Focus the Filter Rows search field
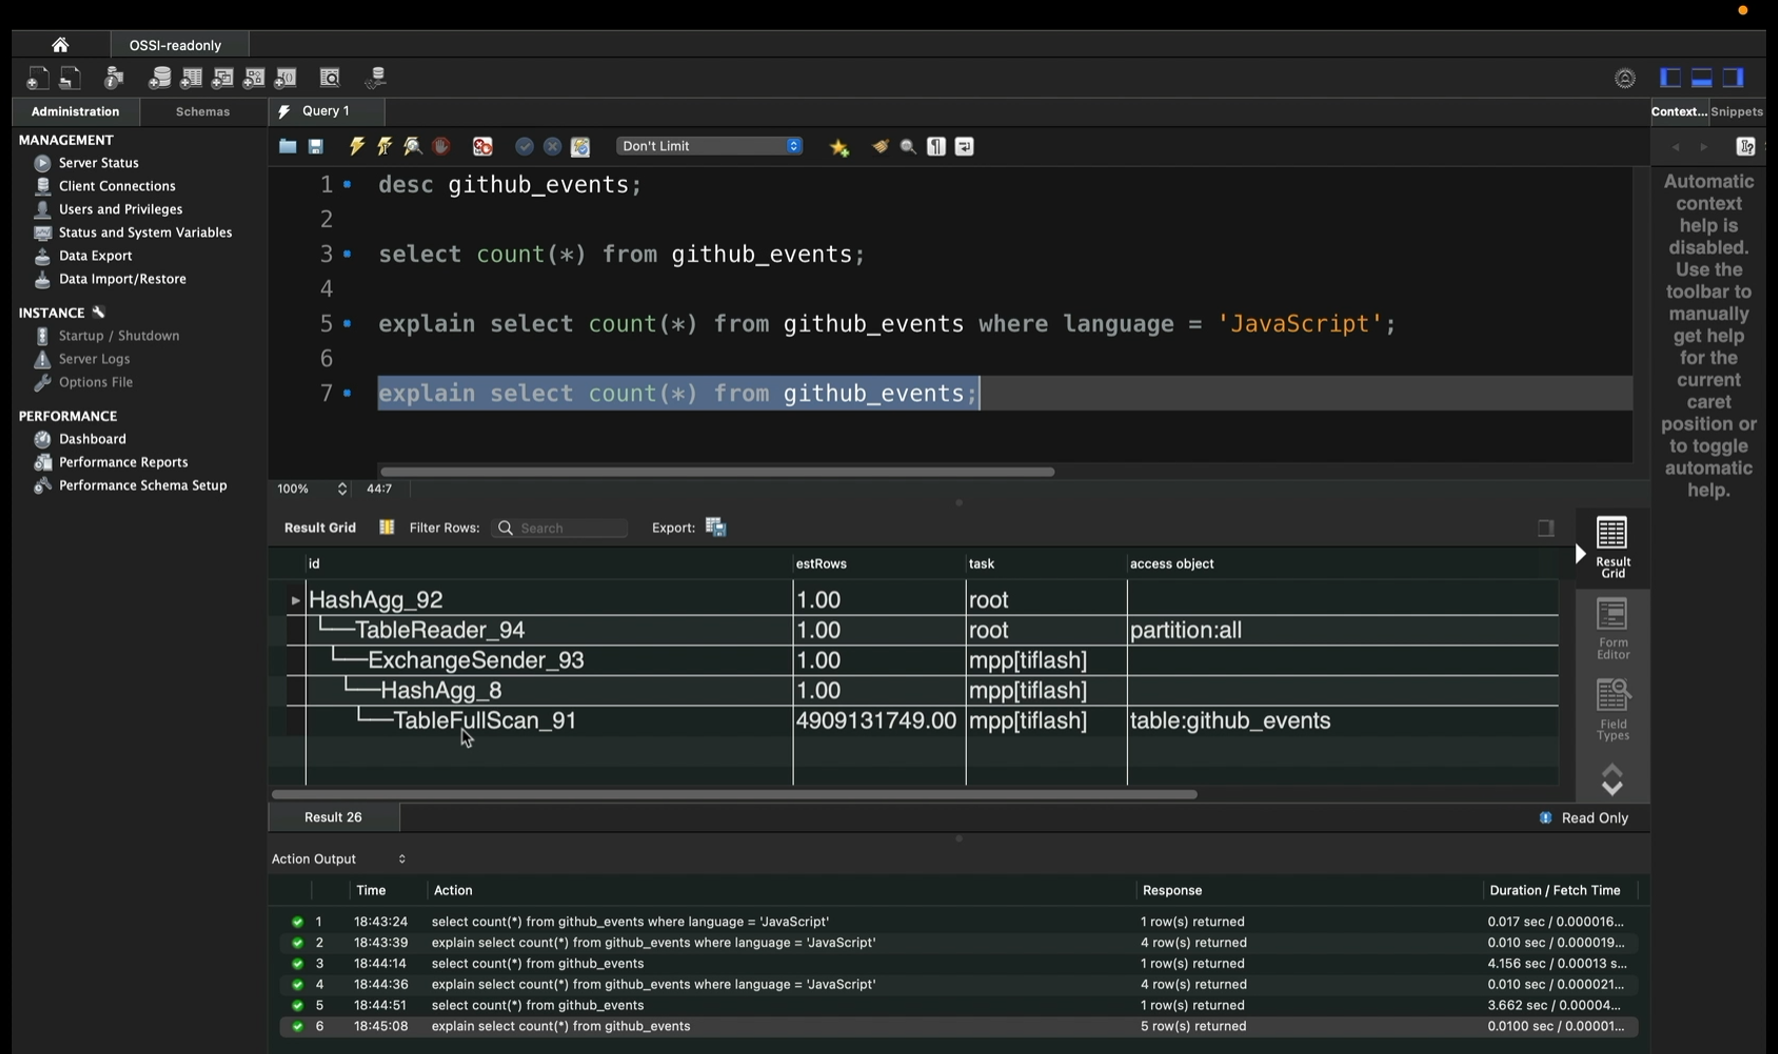 (x=560, y=528)
